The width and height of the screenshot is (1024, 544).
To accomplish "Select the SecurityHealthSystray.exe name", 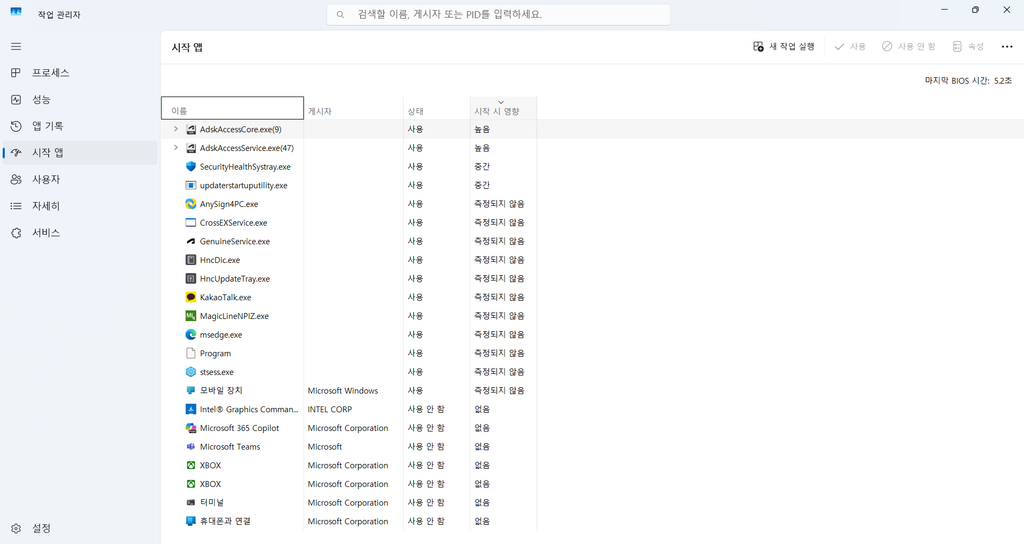I will 245,167.
